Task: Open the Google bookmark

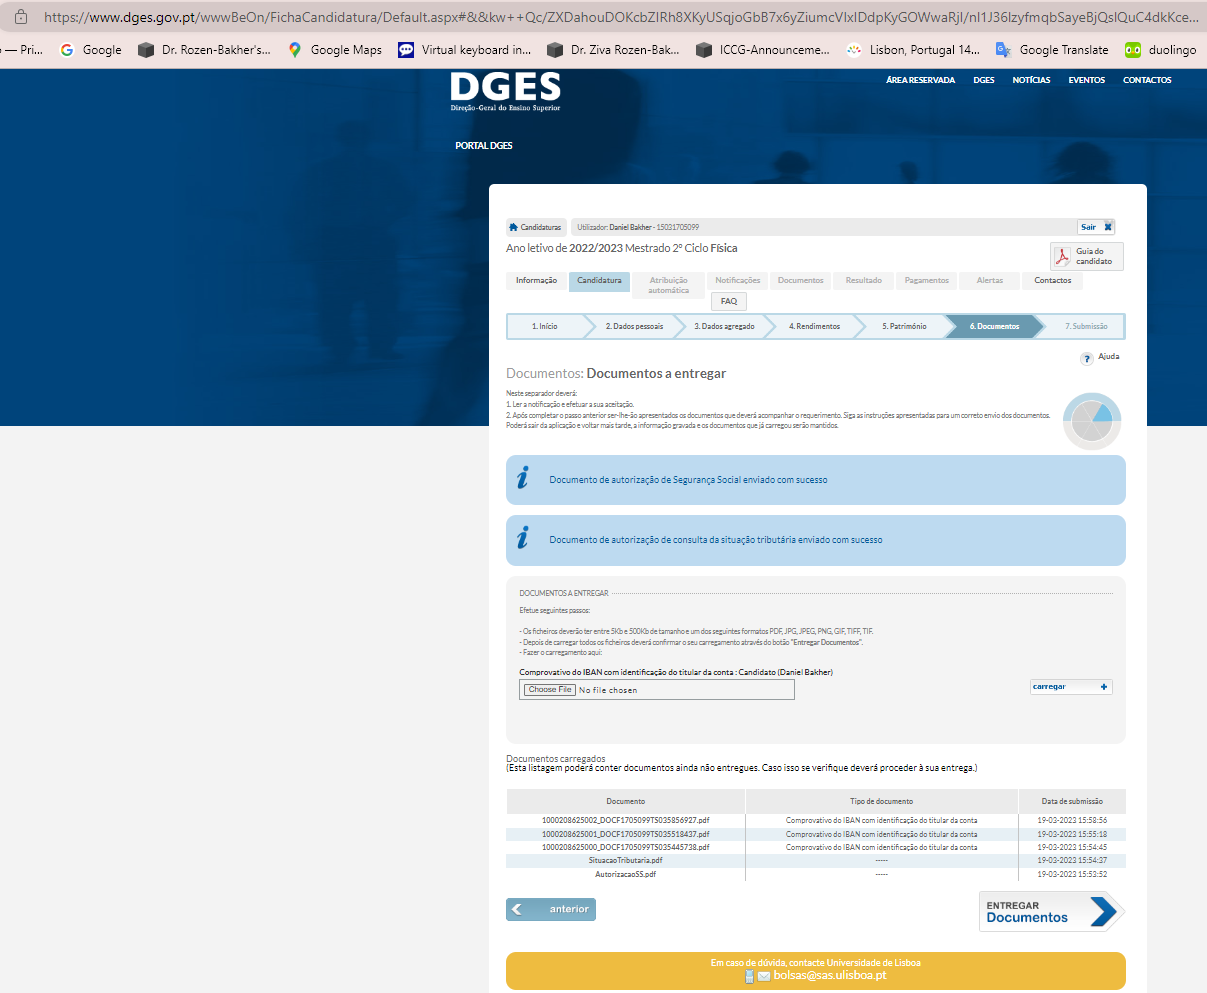Action: pyautogui.click(x=91, y=49)
